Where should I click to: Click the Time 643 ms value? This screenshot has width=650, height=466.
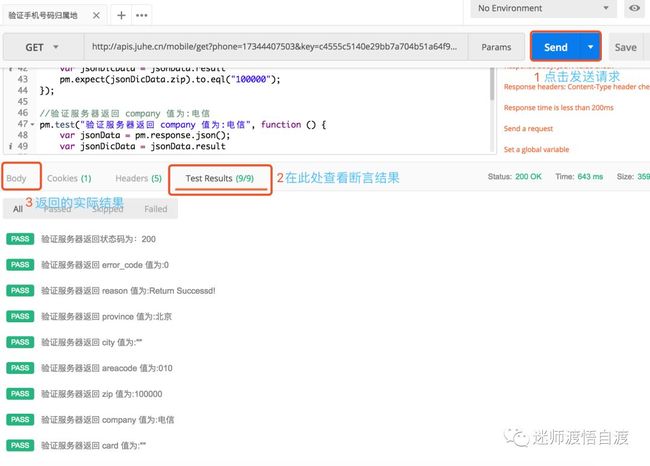point(590,177)
